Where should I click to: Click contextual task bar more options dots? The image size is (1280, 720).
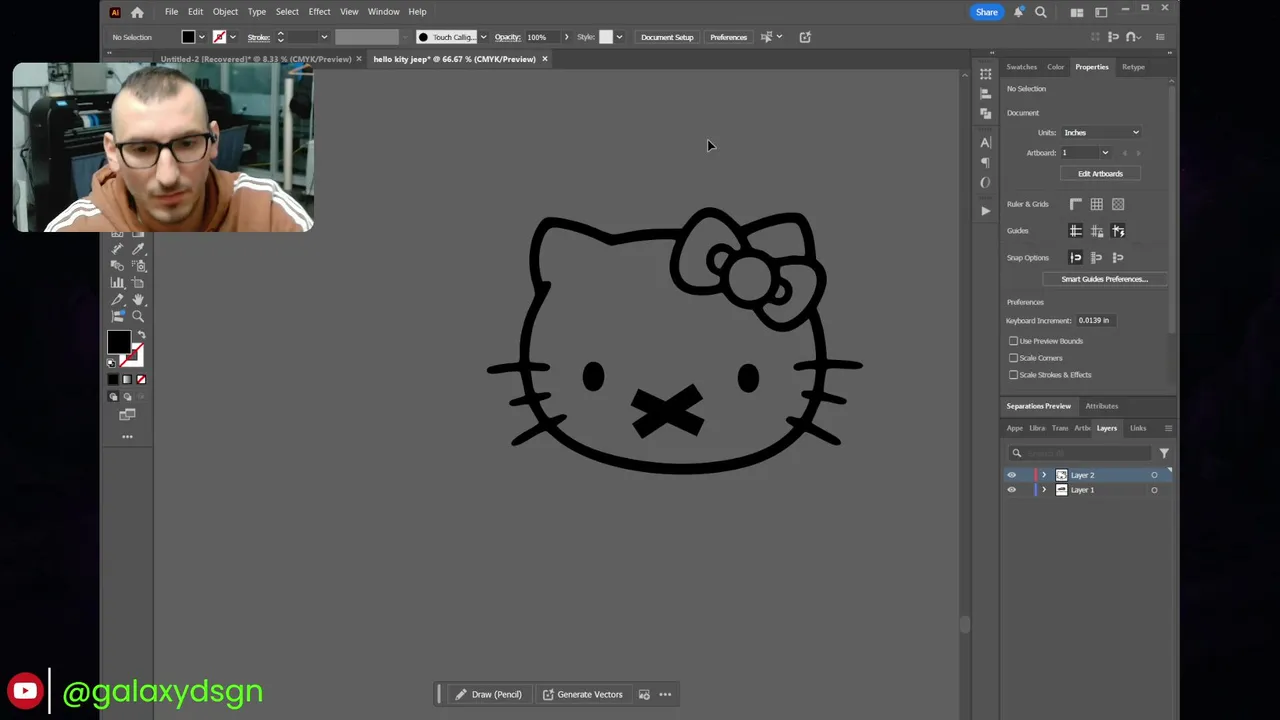pyautogui.click(x=665, y=694)
